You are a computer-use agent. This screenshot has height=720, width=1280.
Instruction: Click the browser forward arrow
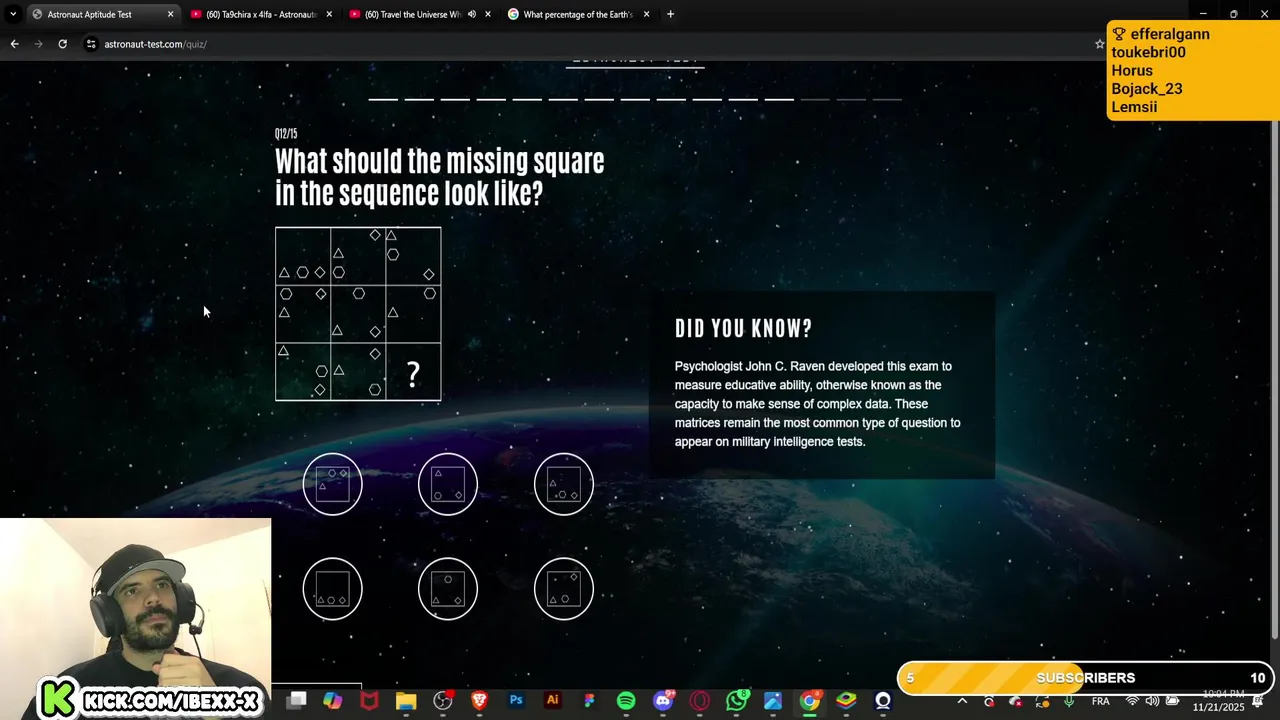click(39, 44)
